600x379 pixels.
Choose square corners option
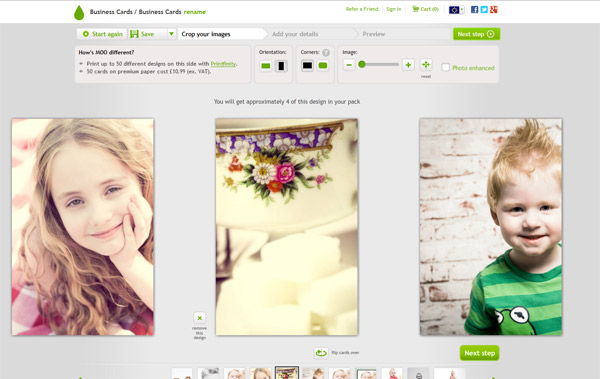(307, 65)
